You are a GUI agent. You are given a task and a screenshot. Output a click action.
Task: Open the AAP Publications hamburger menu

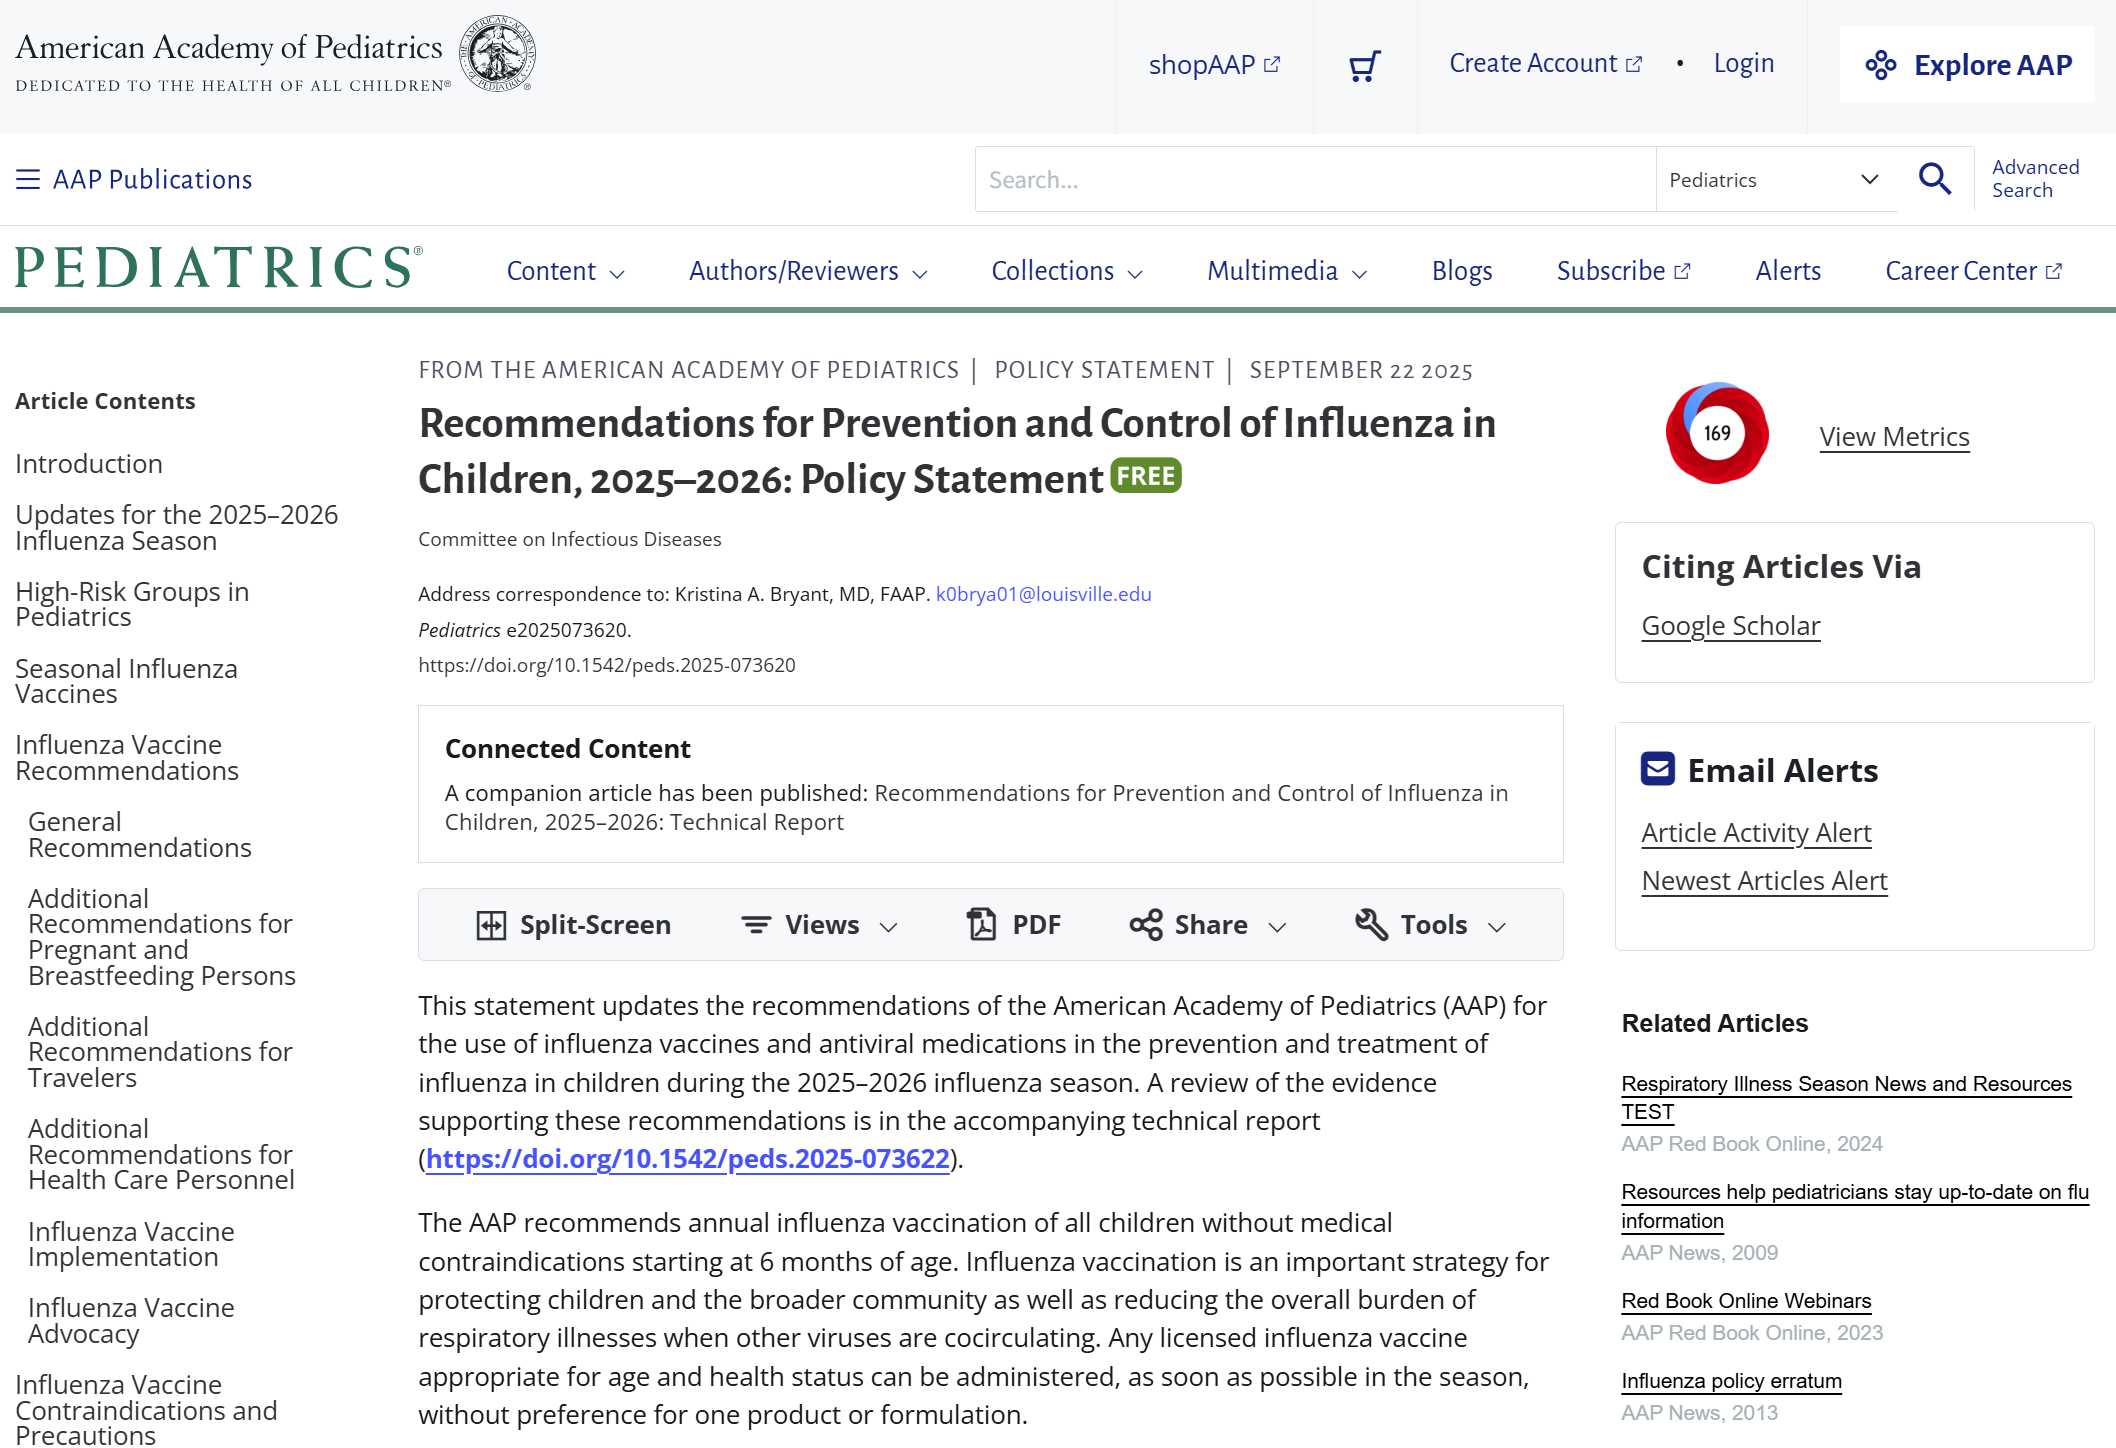(28, 179)
